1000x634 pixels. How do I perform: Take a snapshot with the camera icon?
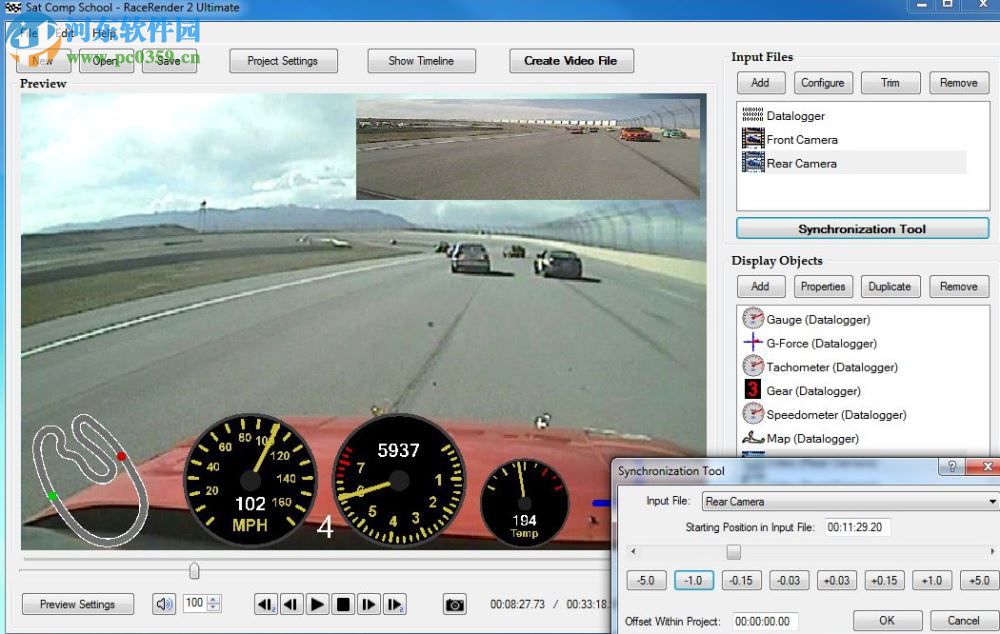tap(455, 604)
